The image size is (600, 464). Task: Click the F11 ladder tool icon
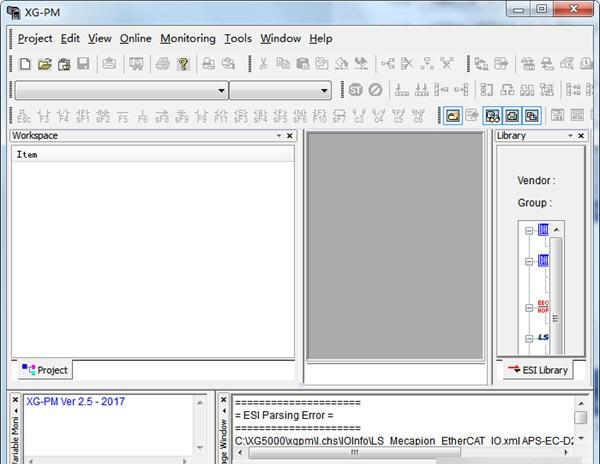pos(221,116)
